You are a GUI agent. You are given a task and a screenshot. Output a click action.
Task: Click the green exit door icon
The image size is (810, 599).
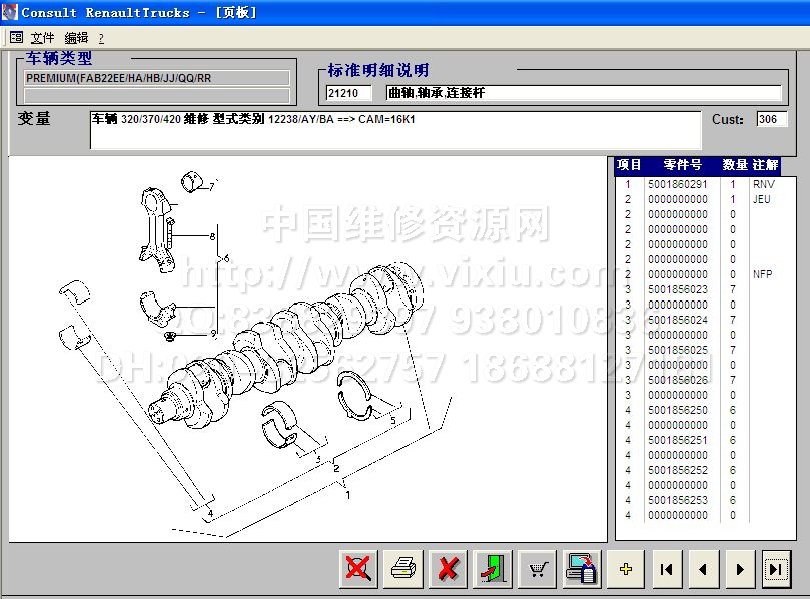pos(494,569)
